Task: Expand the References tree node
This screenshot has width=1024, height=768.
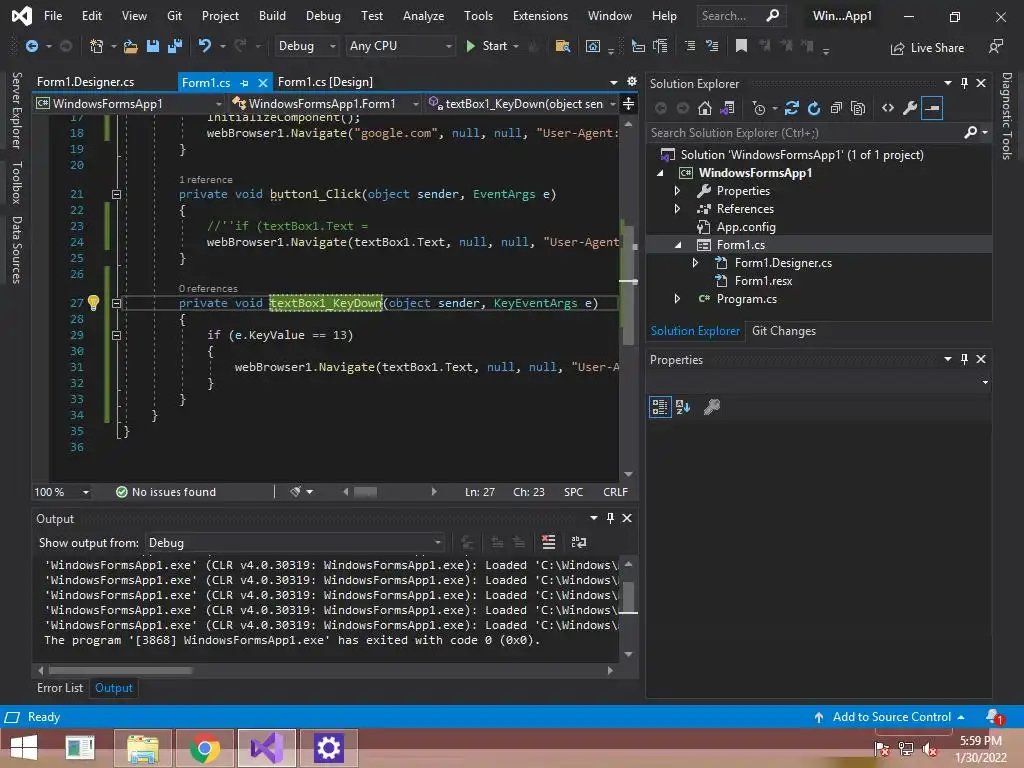Action: coord(677,209)
